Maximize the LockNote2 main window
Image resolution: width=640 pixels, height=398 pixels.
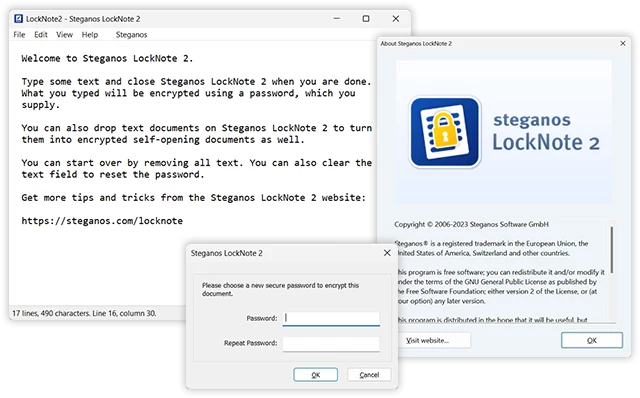tap(366, 18)
